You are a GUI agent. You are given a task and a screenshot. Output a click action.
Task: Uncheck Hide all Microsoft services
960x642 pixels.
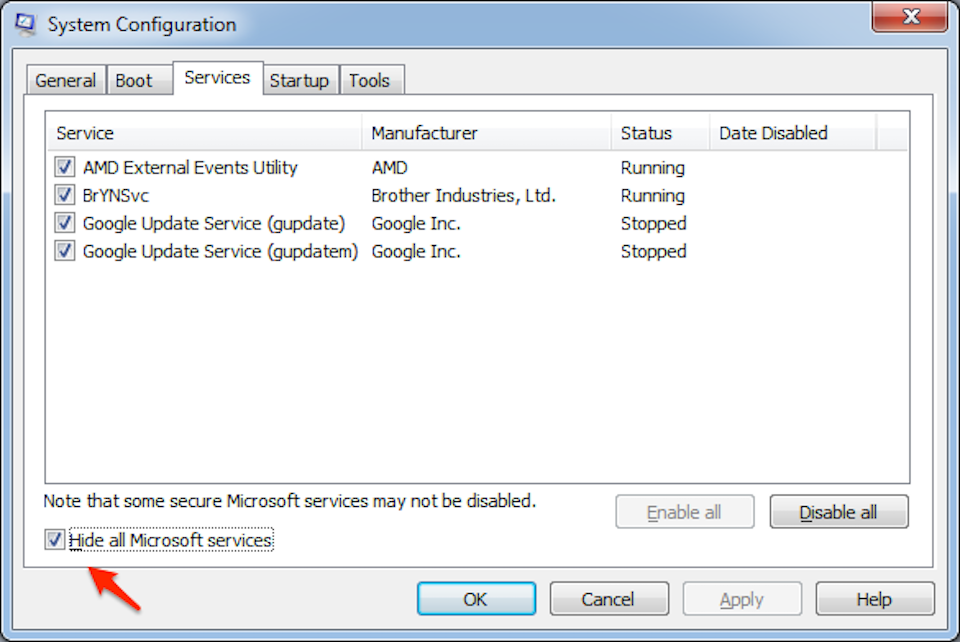pos(55,541)
